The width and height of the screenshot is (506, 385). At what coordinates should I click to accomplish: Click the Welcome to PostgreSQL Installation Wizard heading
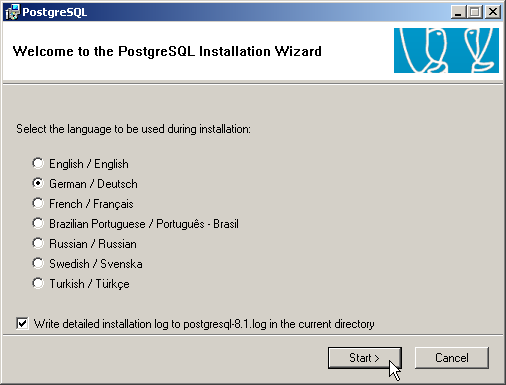click(x=167, y=51)
